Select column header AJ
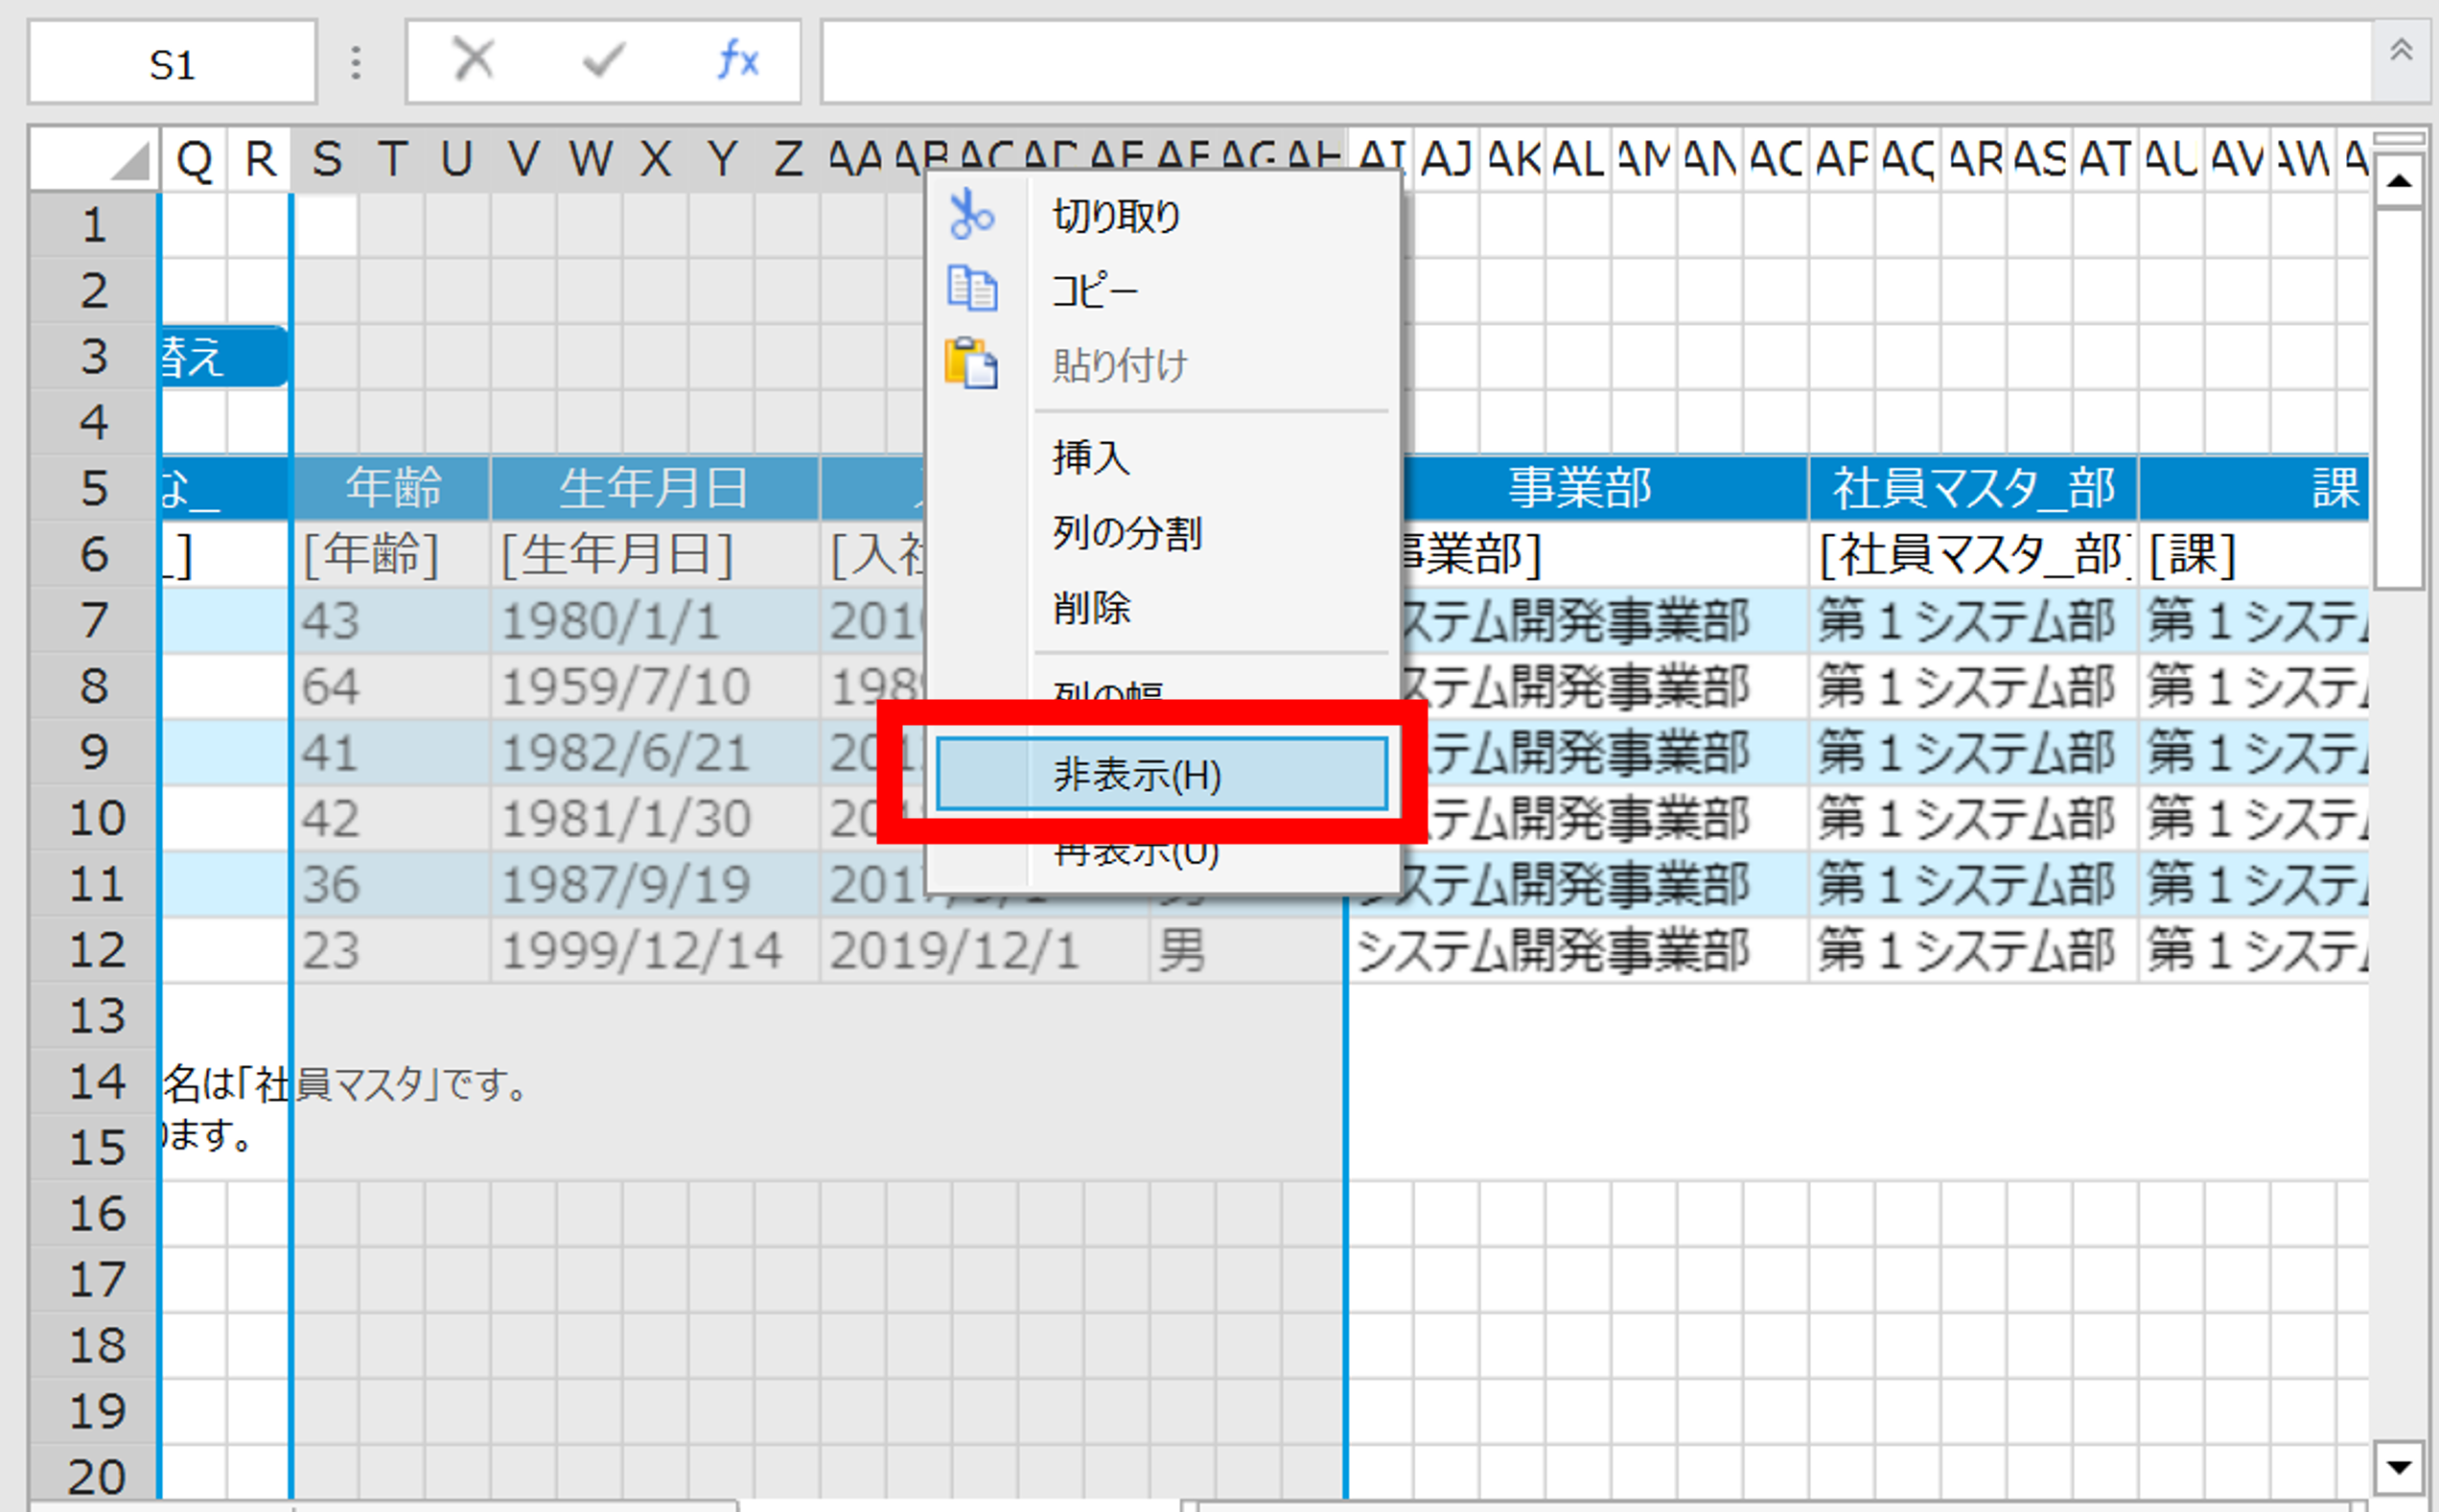 coord(1445,159)
